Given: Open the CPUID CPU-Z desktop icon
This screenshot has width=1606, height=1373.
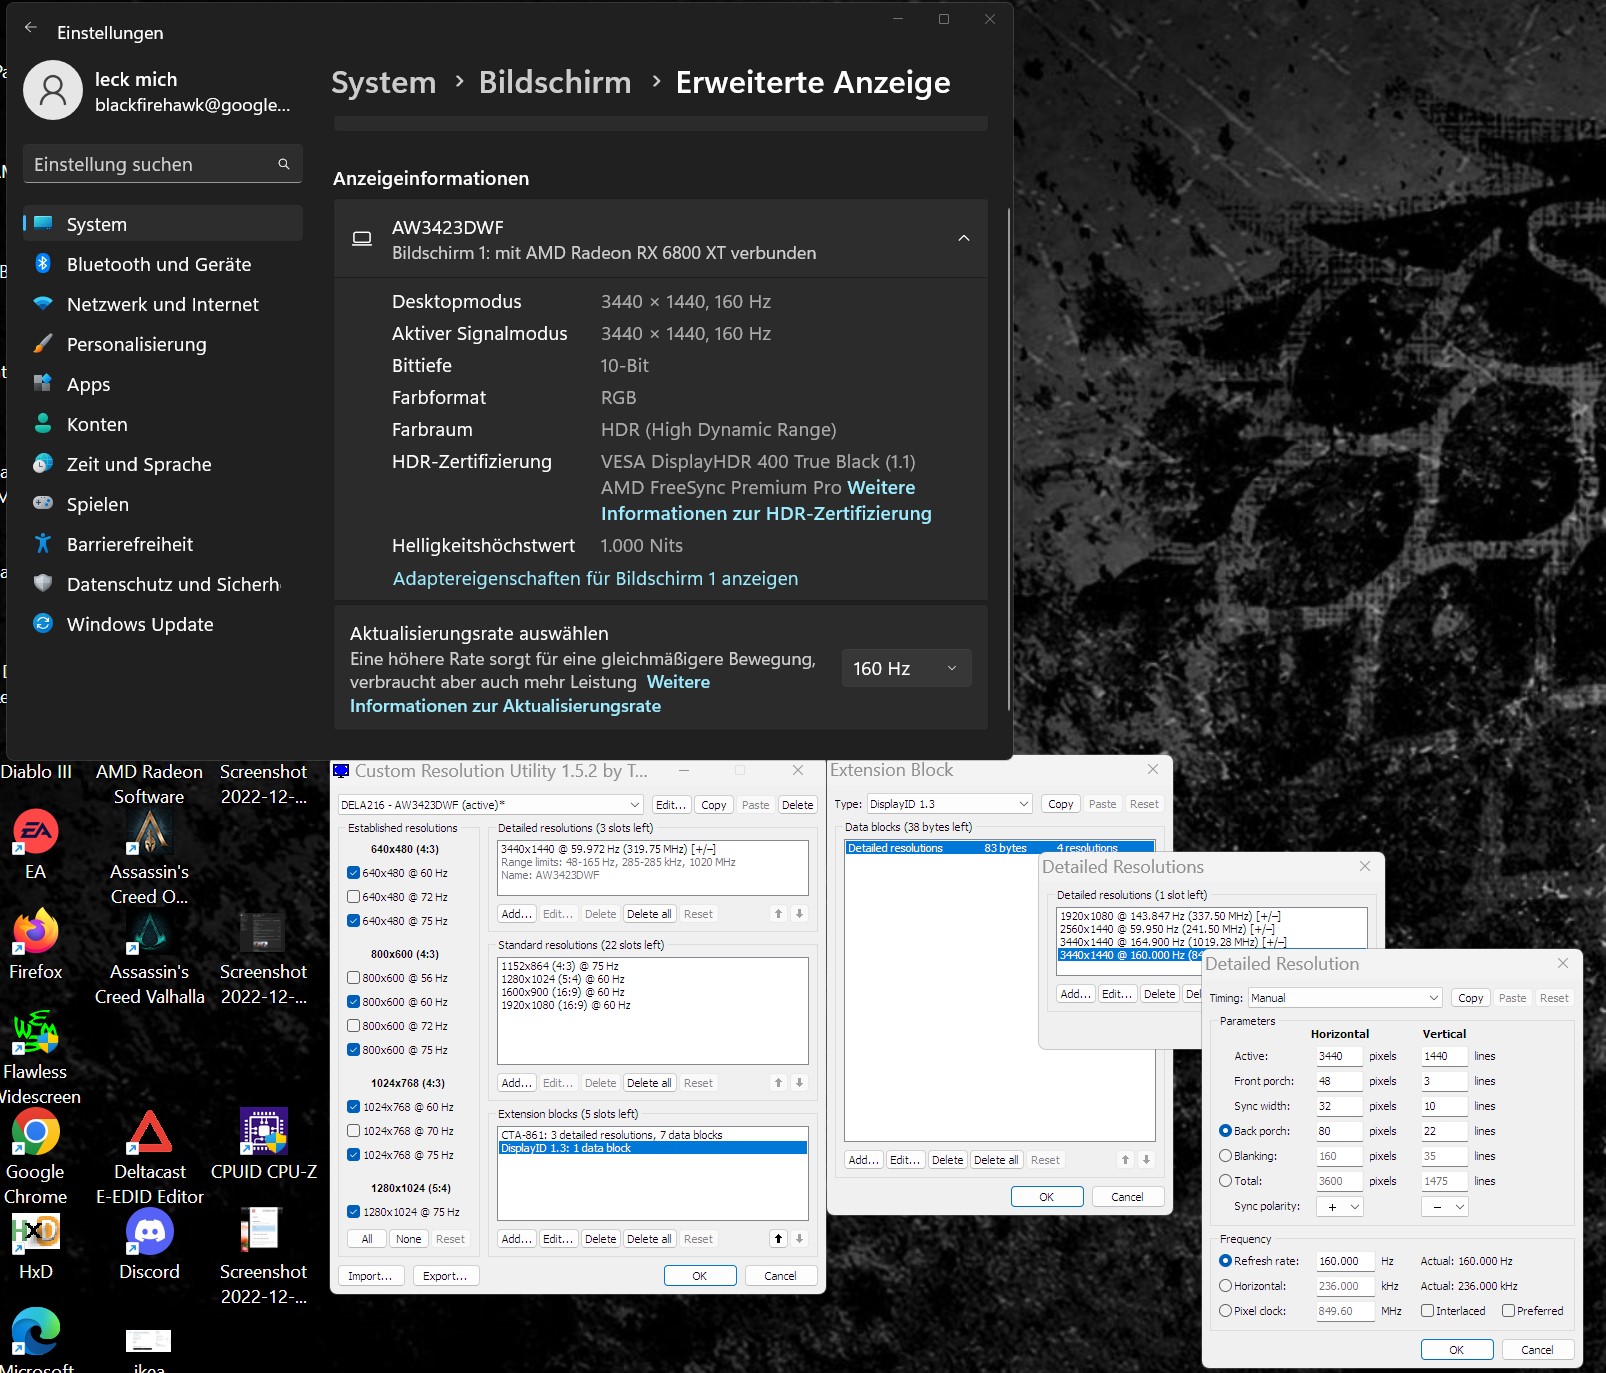Looking at the screenshot, I should click(x=264, y=1144).
